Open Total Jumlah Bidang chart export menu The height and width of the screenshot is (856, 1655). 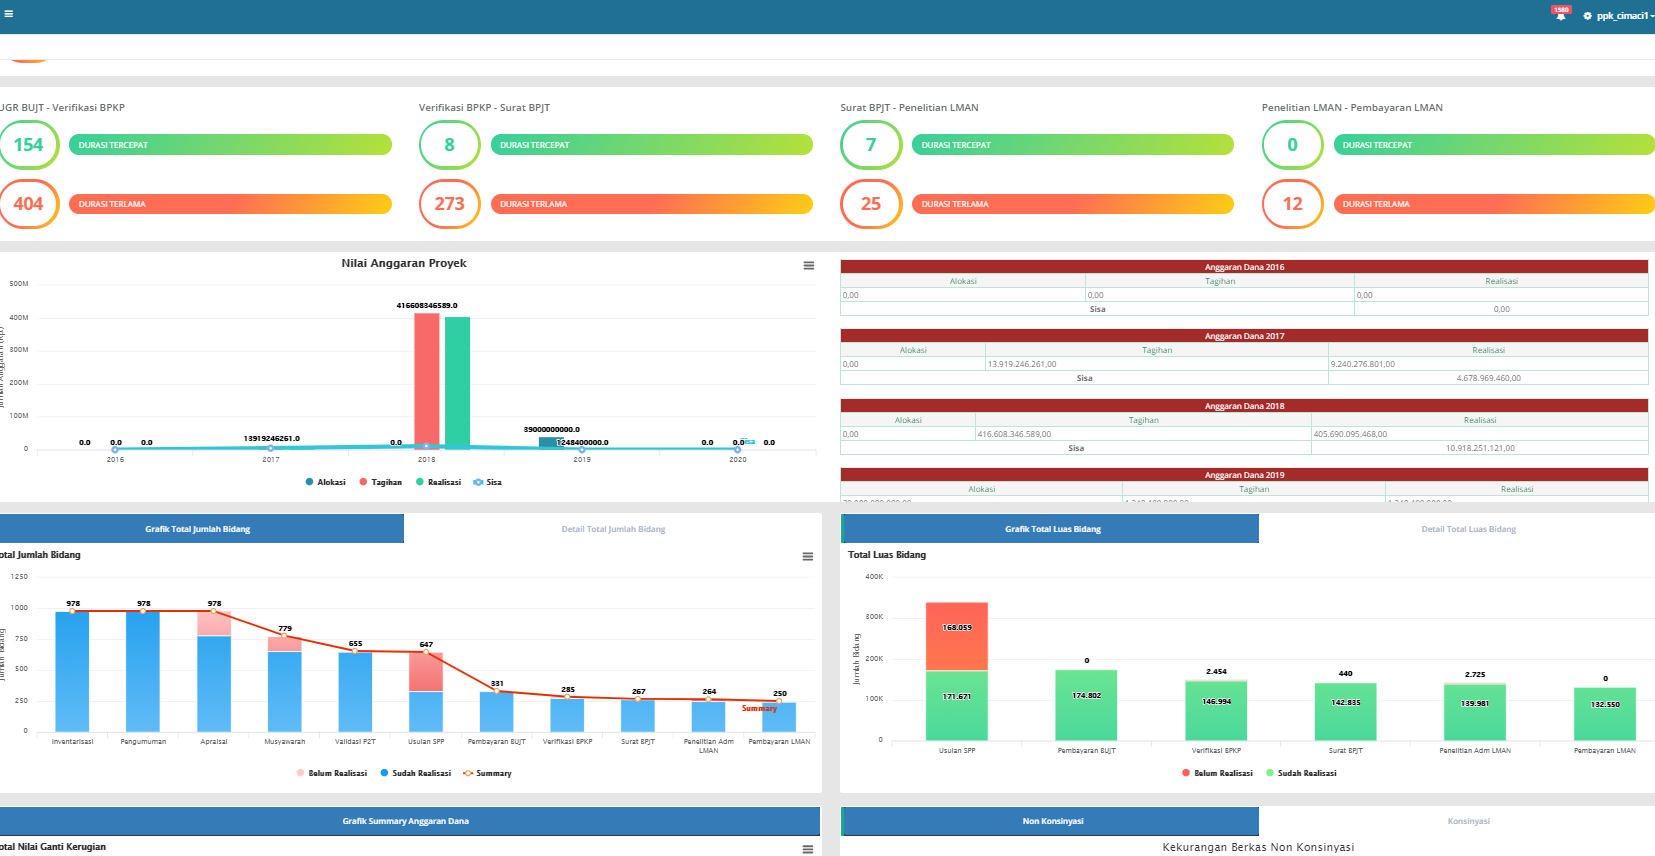click(x=807, y=557)
